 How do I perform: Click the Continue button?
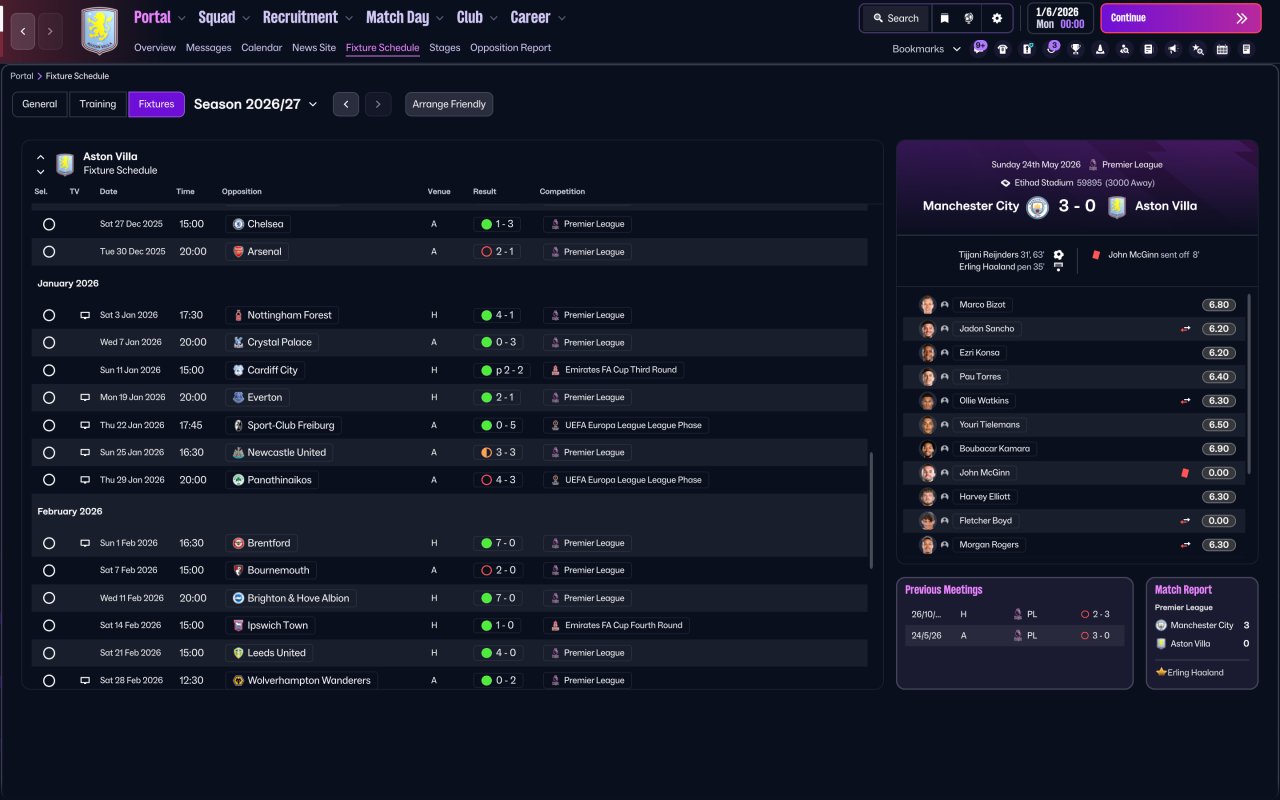point(1181,18)
